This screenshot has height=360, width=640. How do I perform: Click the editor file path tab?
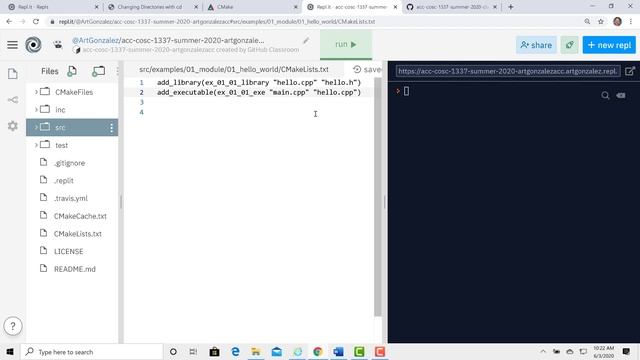pyautogui.click(x=234, y=69)
